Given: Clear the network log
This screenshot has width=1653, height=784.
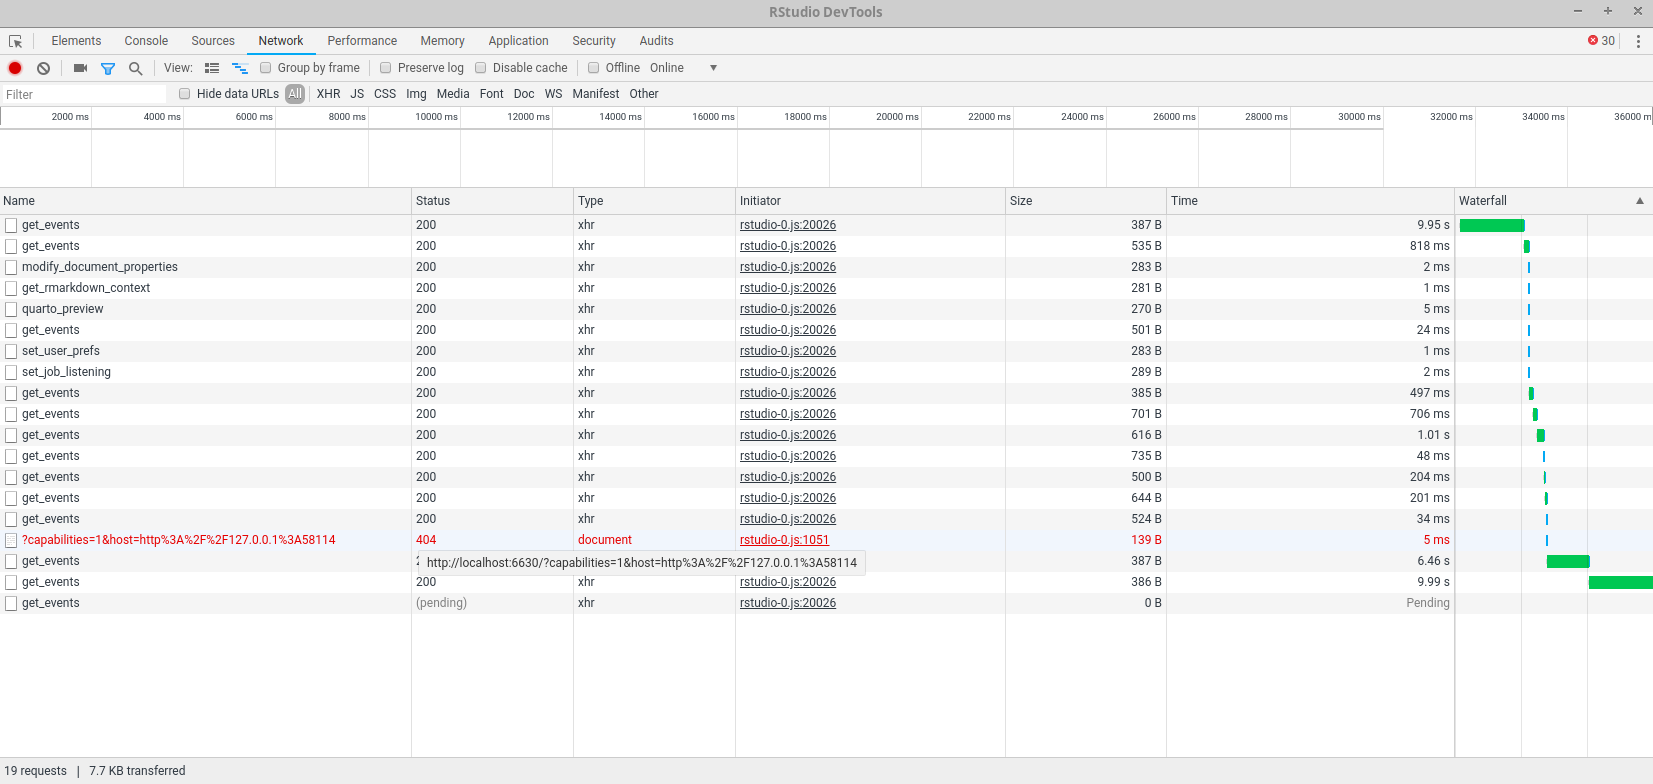Looking at the screenshot, I should point(43,68).
